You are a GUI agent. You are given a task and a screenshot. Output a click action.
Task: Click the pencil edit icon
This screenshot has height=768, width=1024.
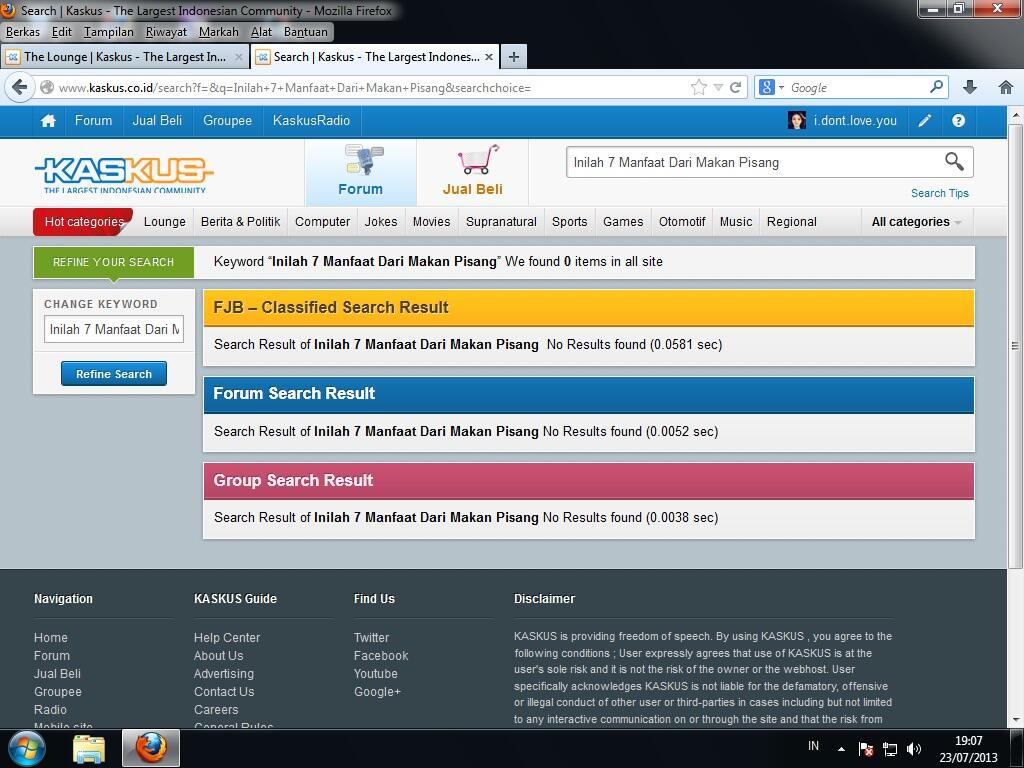pos(925,121)
